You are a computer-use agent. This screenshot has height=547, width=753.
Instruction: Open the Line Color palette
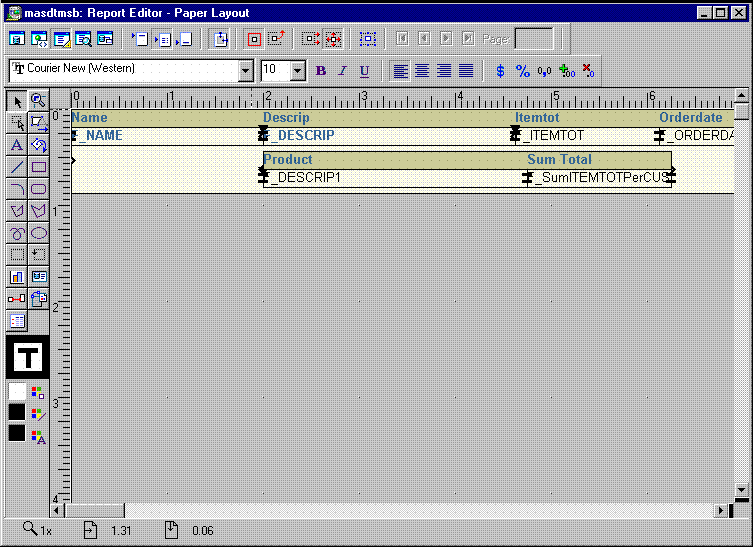(38, 414)
